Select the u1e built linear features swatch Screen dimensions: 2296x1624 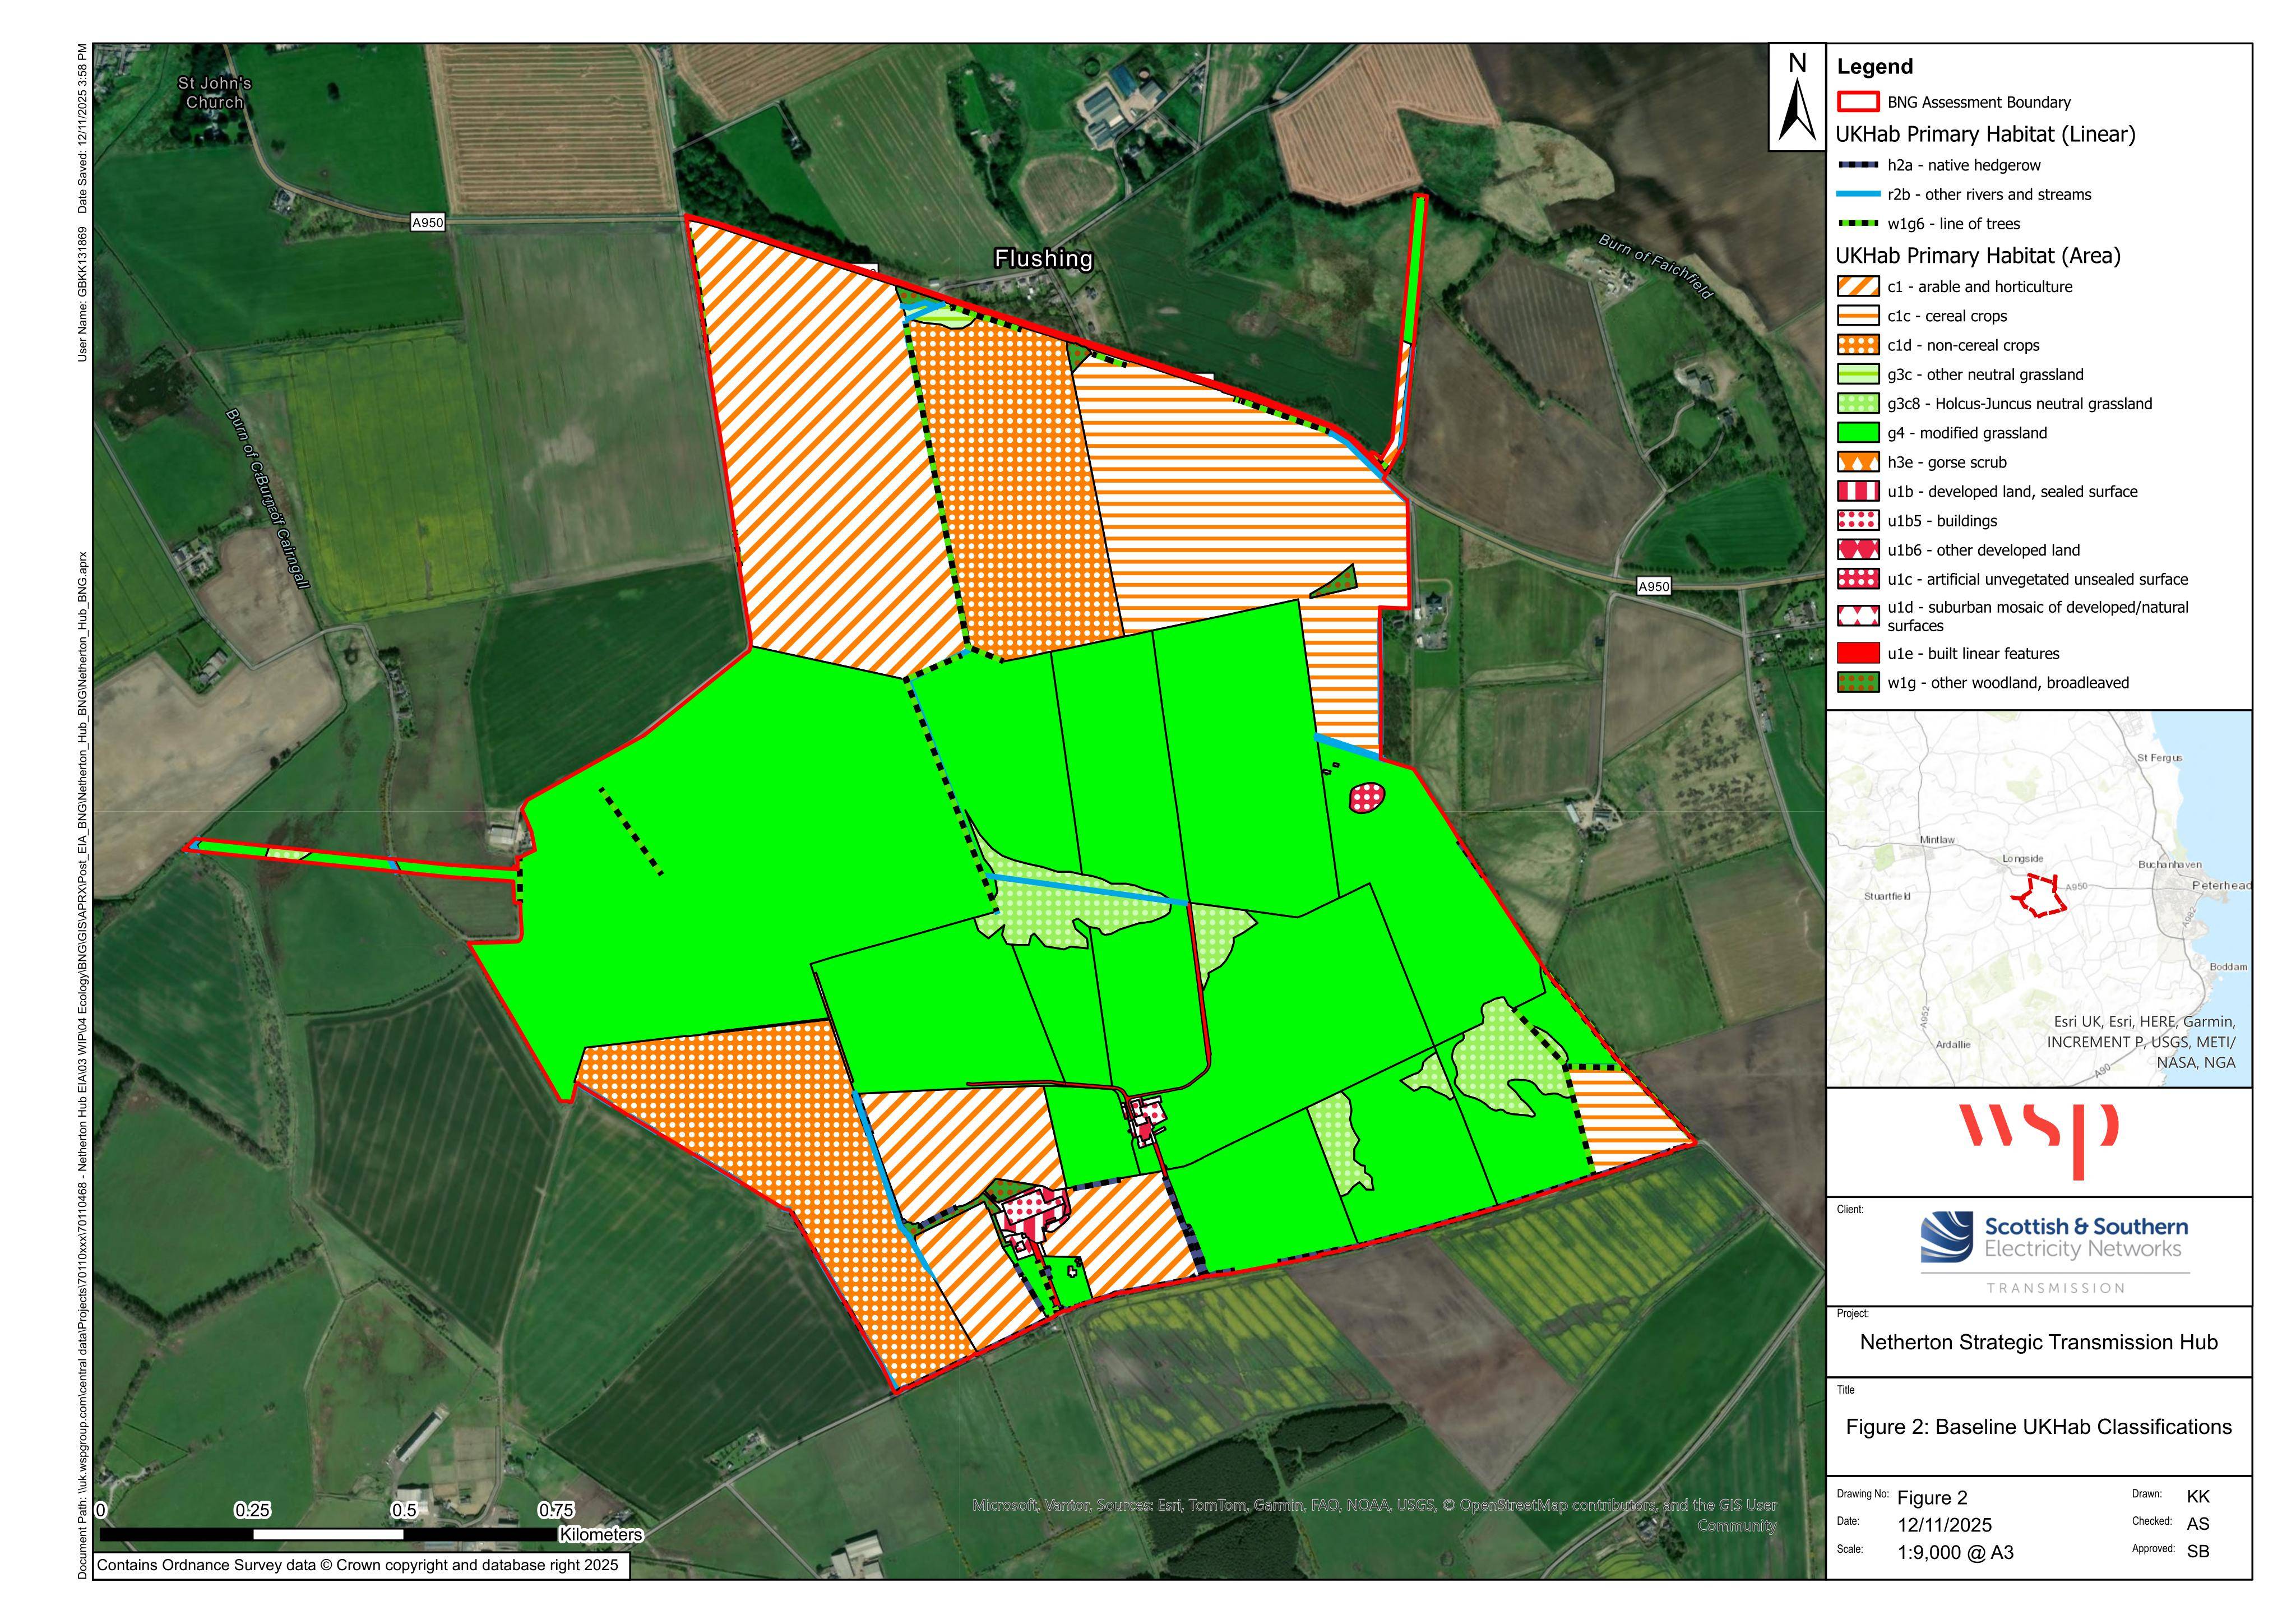coord(1858,653)
